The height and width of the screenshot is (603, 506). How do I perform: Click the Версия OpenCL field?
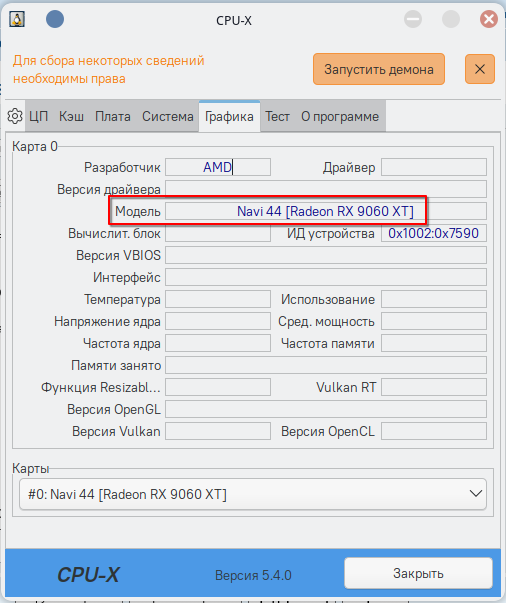point(434,431)
